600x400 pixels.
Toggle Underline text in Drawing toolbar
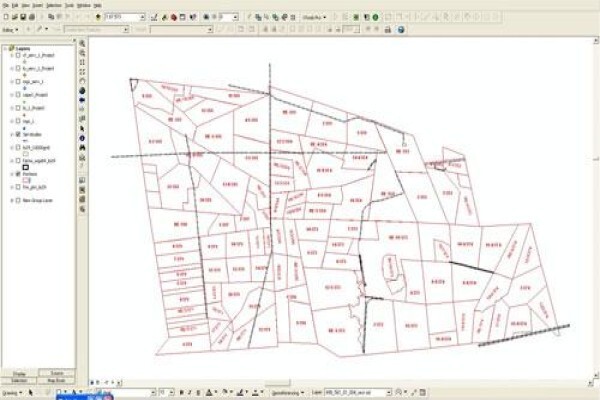(198, 393)
